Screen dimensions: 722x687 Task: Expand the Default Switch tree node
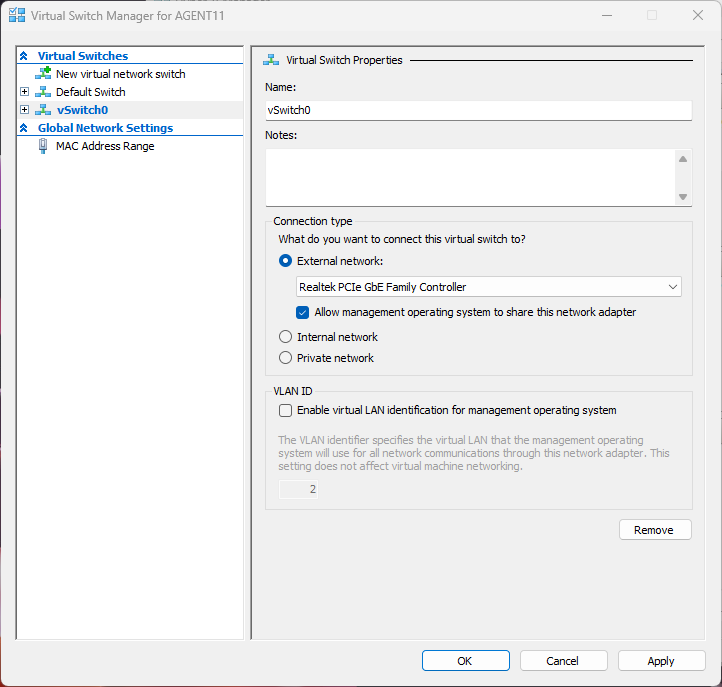click(x=24, y=92)
